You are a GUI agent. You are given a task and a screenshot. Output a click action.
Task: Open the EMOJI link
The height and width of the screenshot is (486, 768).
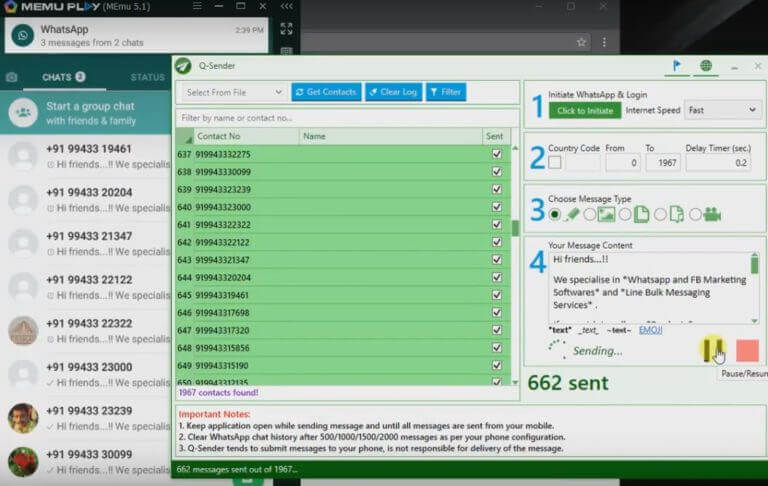tap(650, 330)
